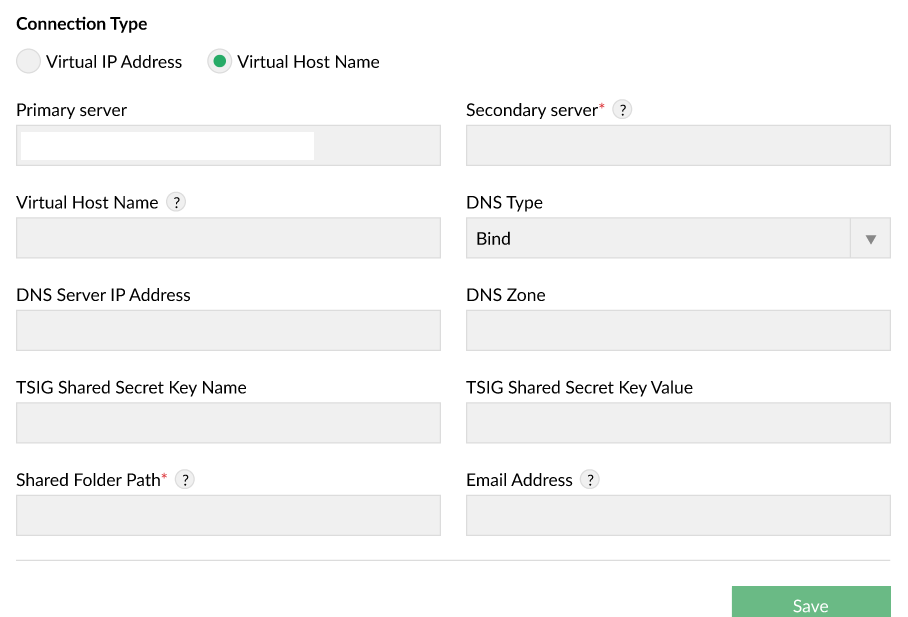Image resolution: width=908 pixels, height=617 pixels.
Task: Click help icon beside Email Address label
Action: (x=590, y=480)
